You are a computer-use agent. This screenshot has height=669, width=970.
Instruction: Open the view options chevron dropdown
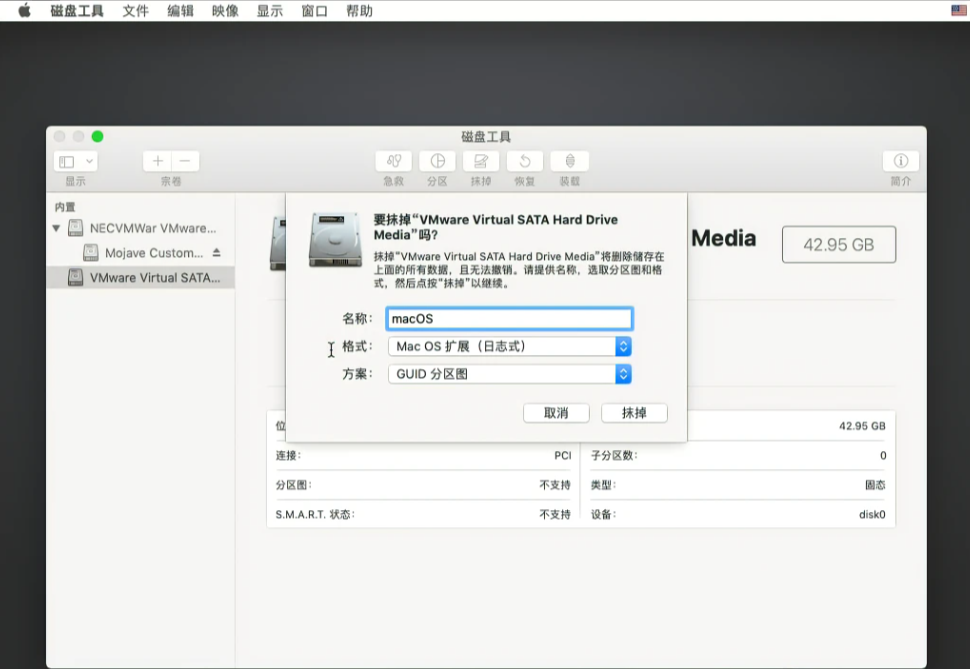(x=89, y=162)
